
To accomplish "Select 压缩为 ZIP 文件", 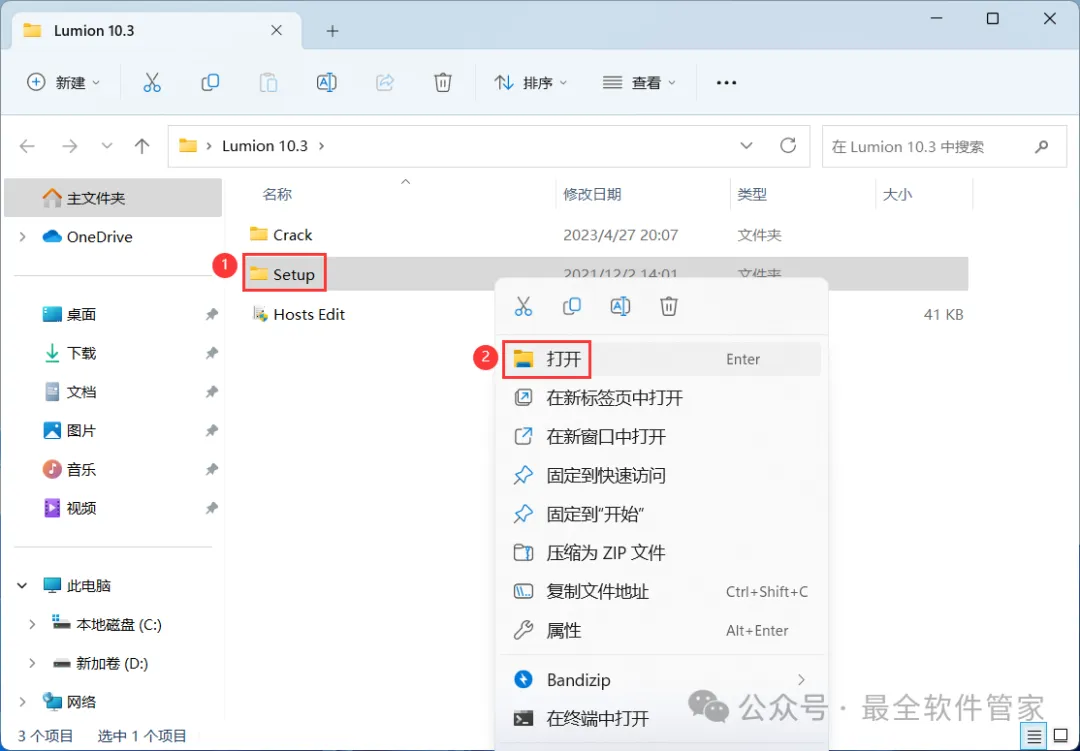I will click(661, 553).
